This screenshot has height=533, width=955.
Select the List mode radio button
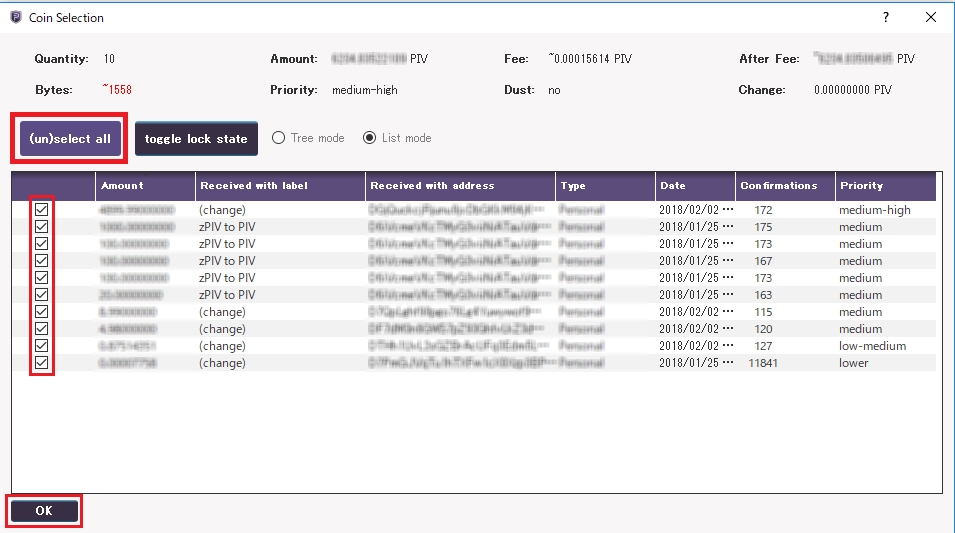tap(370, 138)
